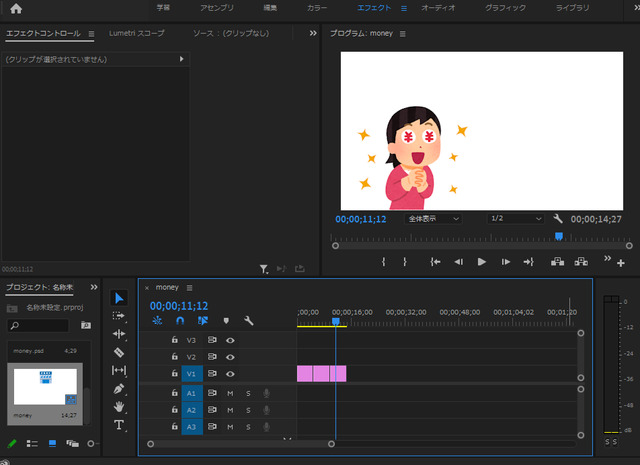The image size is (640, 465).
Task: Switch to アセンブリ workspace
Action: [217, 8]
